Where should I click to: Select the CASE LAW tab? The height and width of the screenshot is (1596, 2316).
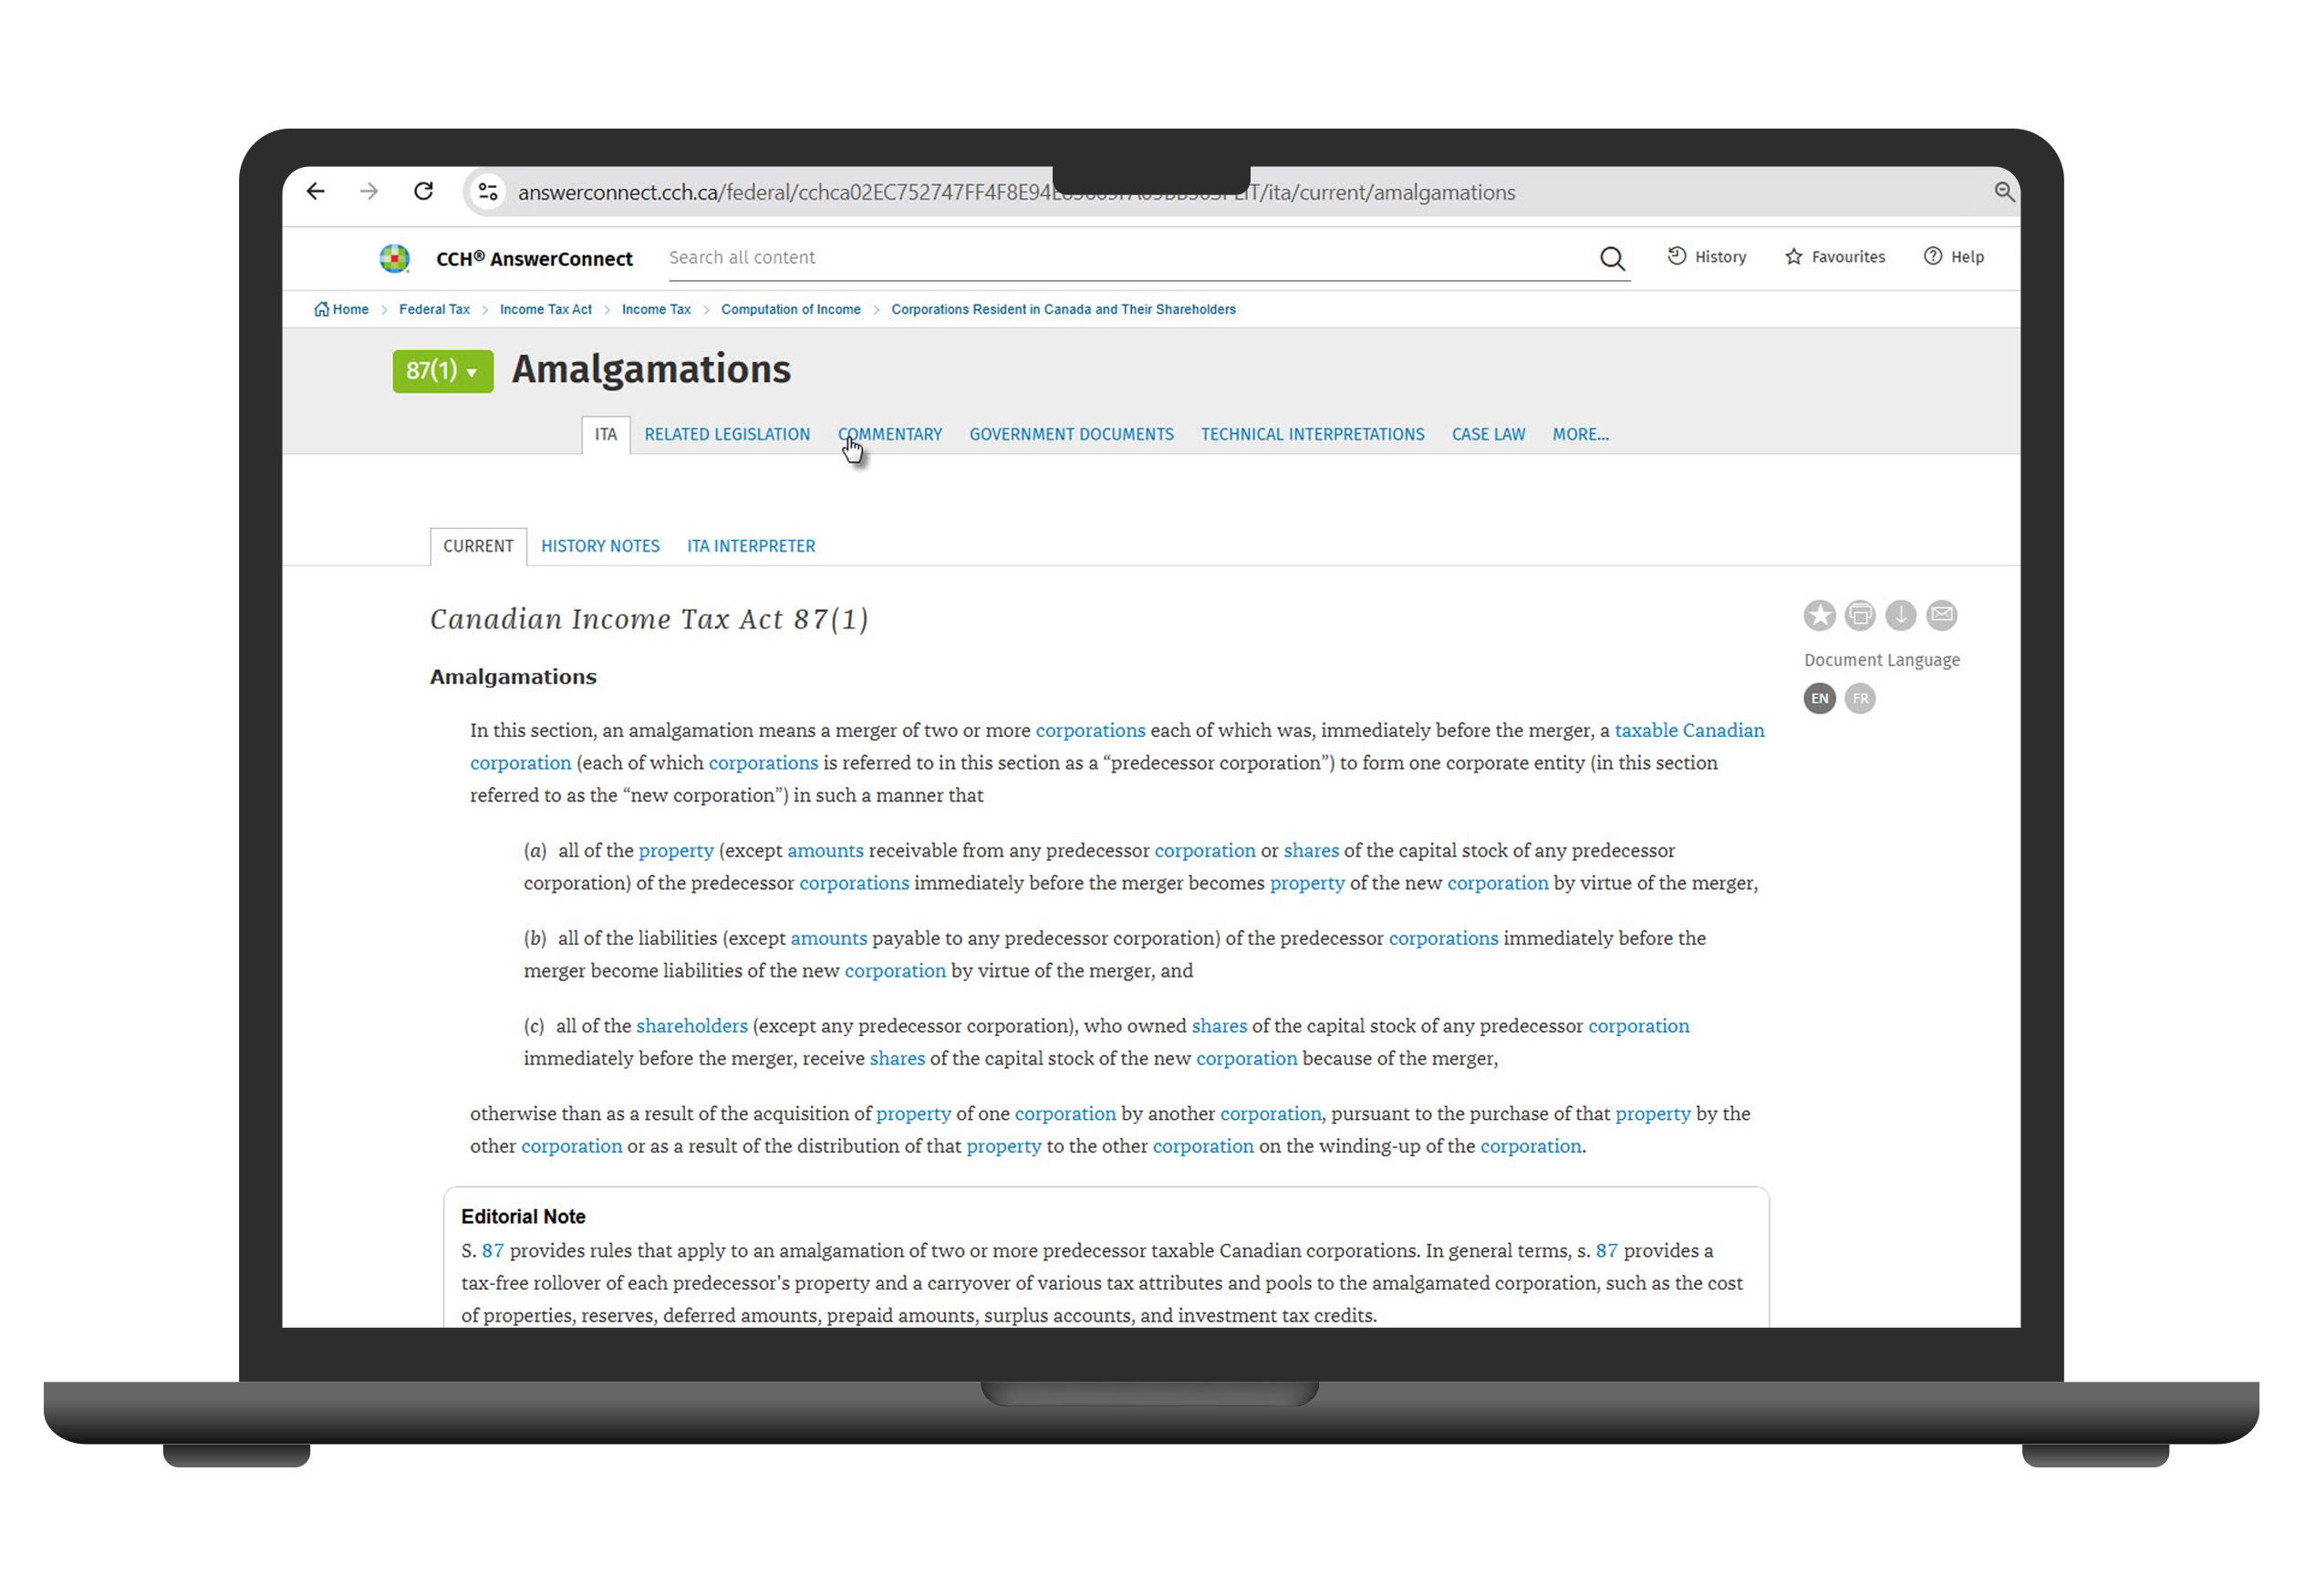click(1487, 435)
